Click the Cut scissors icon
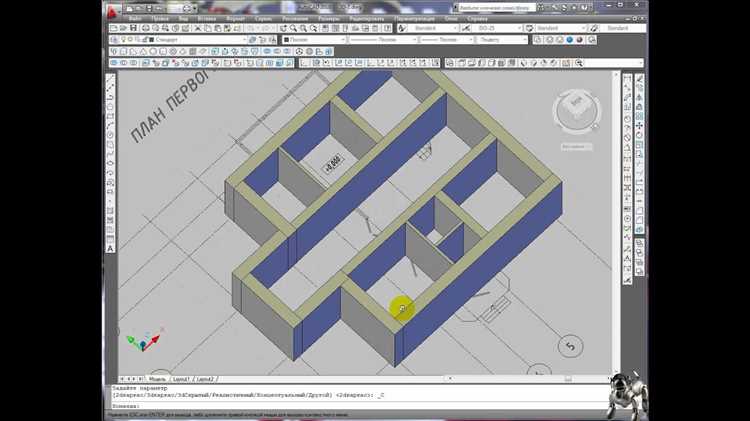750x421 pixels. pyautogui.click(x=198, y=28)
